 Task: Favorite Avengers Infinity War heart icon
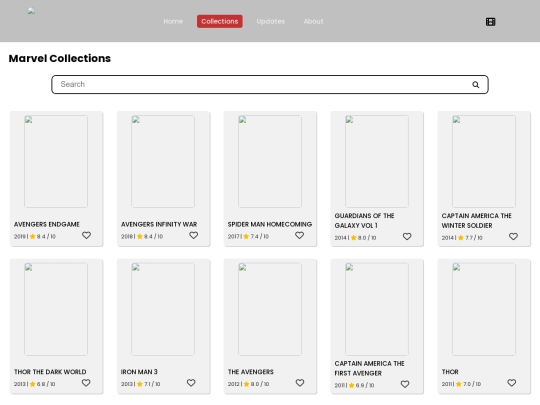[194, 235]
